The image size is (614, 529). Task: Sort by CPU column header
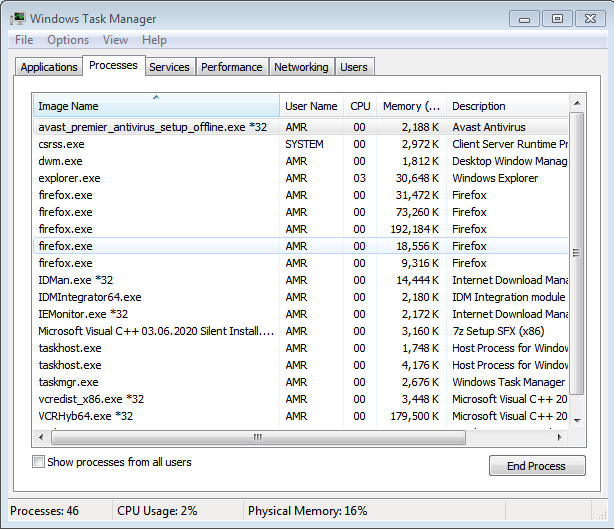[360, 106]
